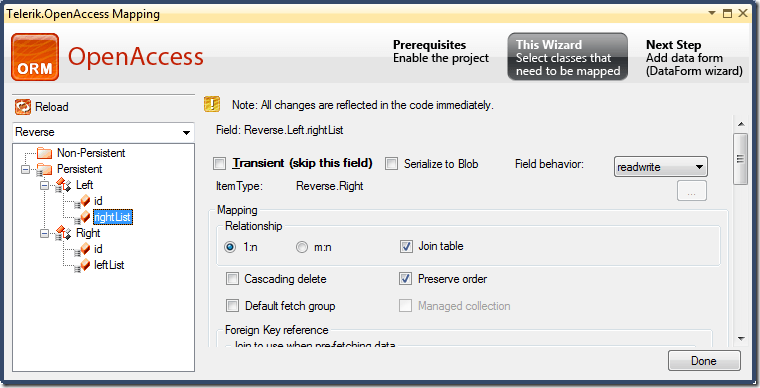Viewport: 760px width, 388px height.
Task: Click the Persistent folder icon
Action: click(45, 170)
